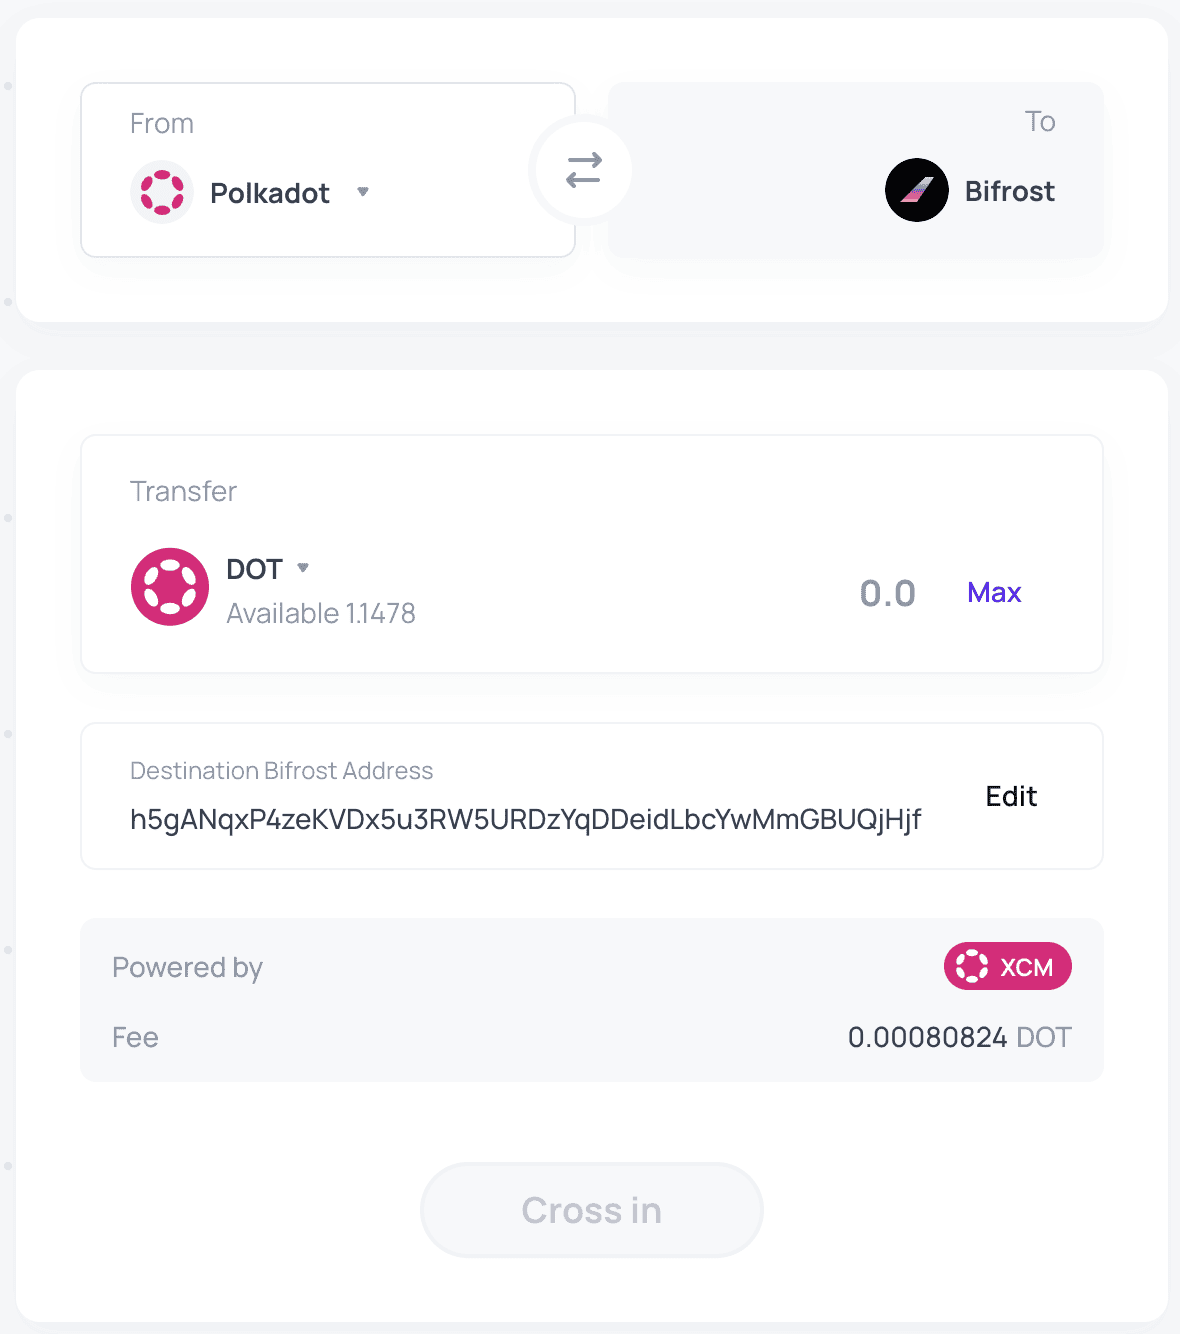Viewport: 1180px width, 1334px height.
Task: Click the Polkadot network logo
Action: point(162,192)
